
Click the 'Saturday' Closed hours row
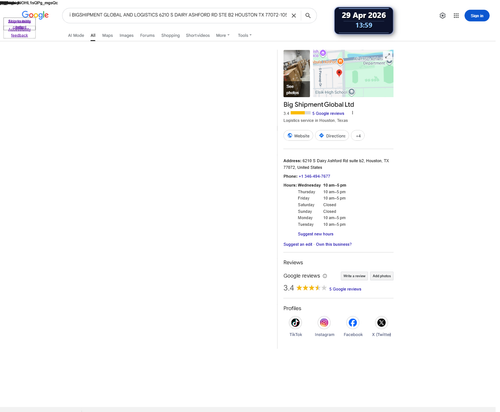317,205
